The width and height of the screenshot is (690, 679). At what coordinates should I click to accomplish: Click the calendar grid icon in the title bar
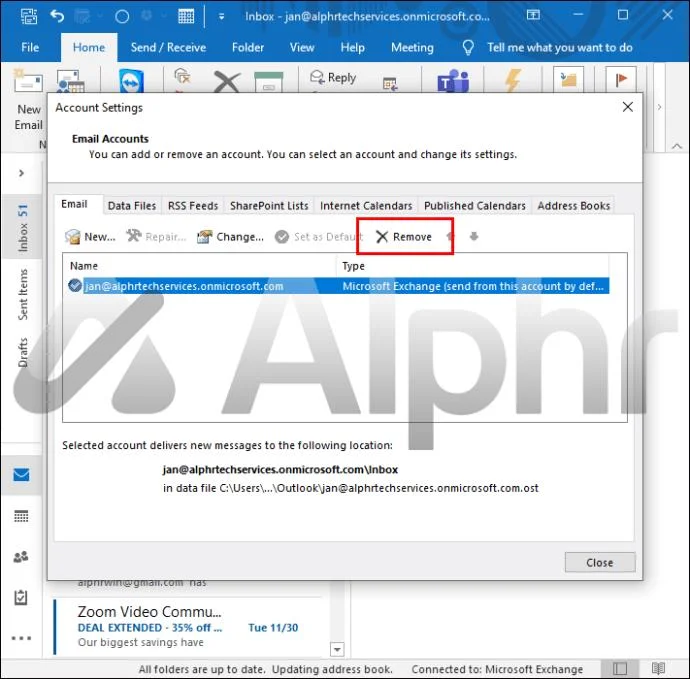click(x=186, y=16)
